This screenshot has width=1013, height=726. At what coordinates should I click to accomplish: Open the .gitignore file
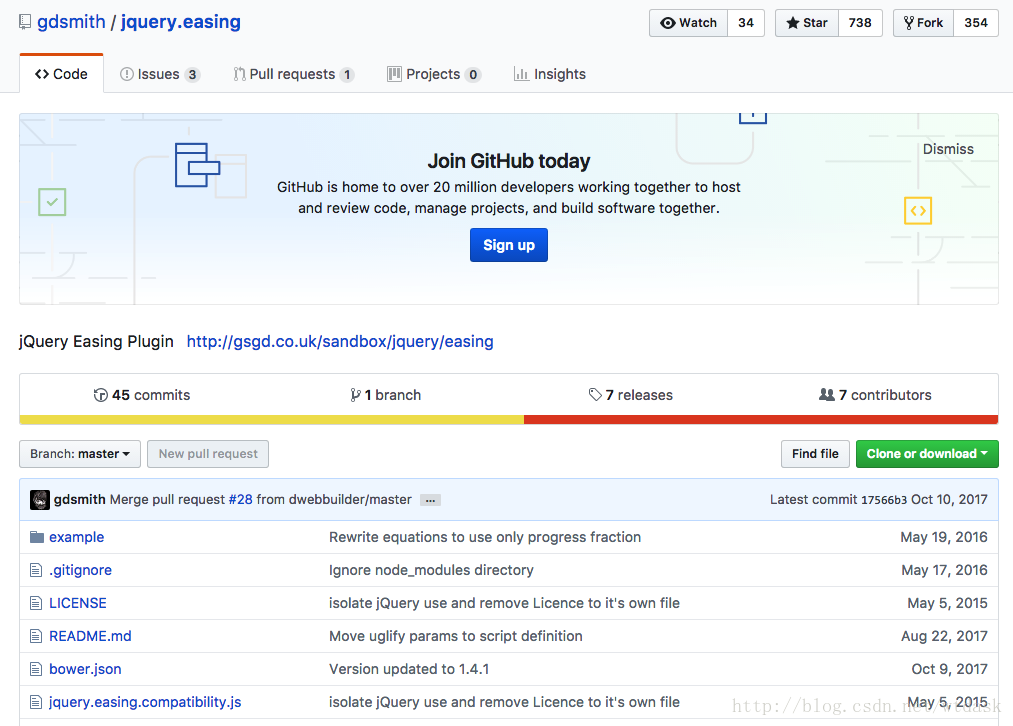pos(80,570)
